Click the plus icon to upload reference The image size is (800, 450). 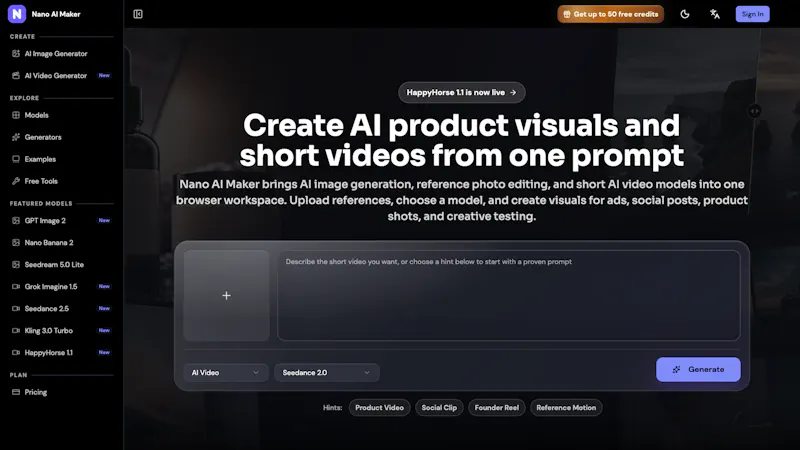(227, 295)
